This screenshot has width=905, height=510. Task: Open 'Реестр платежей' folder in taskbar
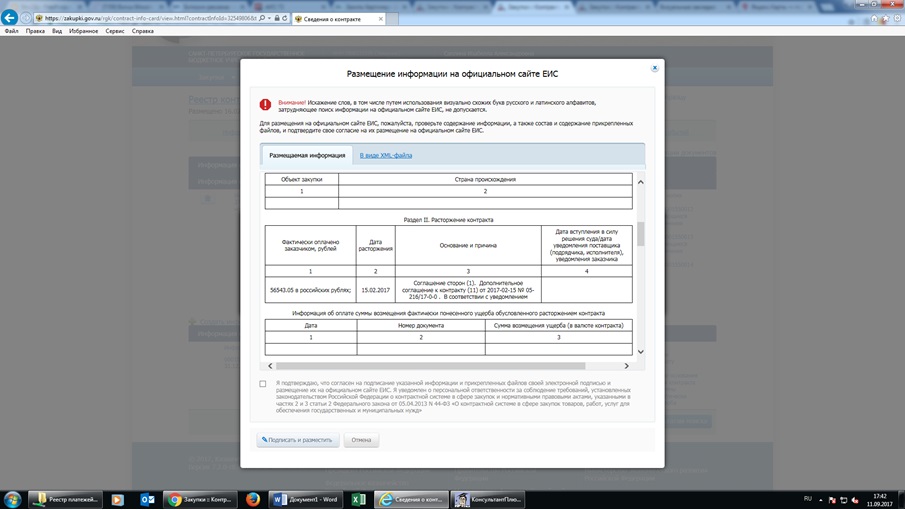click(66, 500)
